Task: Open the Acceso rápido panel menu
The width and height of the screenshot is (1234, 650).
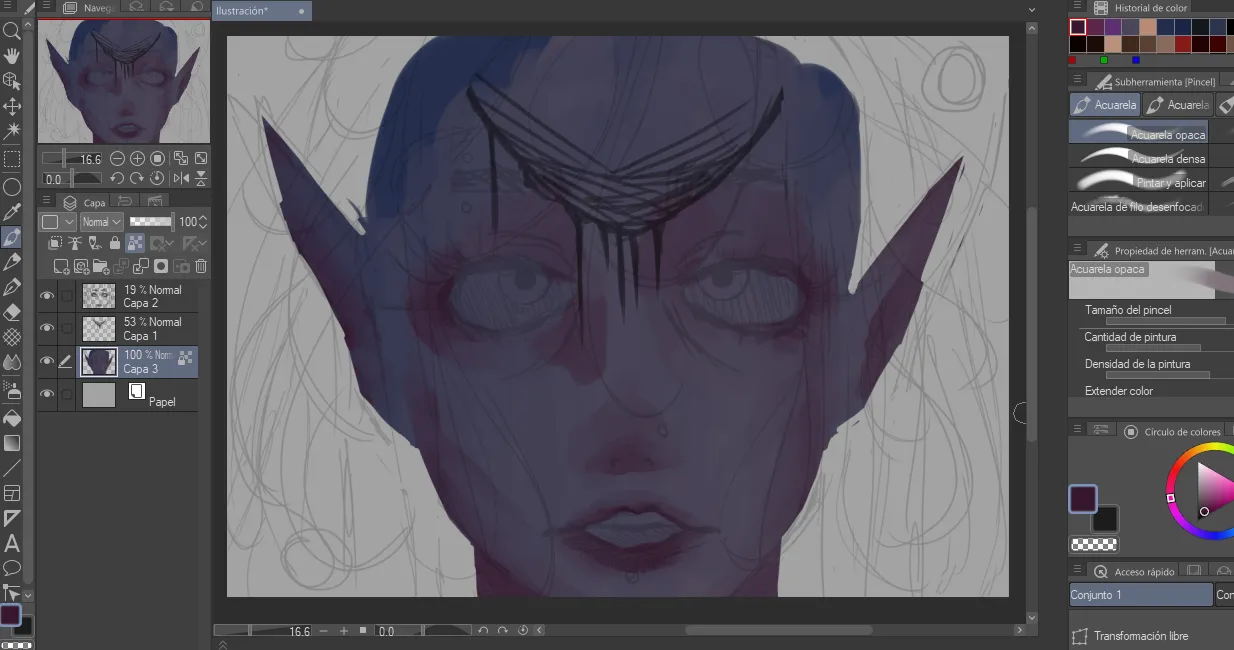Action: coord(1078,571)
